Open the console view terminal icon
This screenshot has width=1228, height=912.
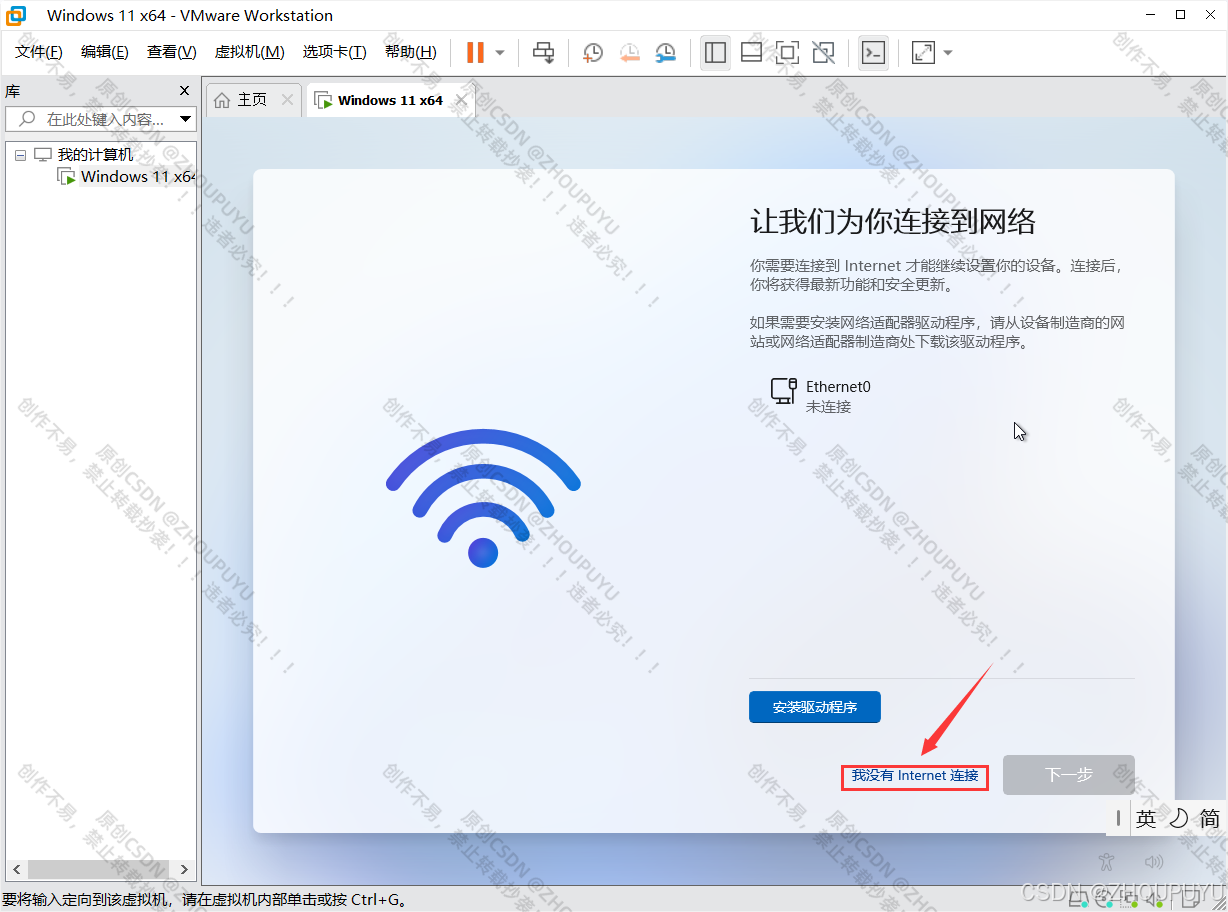pyautogui.click(x=873, y=52)
